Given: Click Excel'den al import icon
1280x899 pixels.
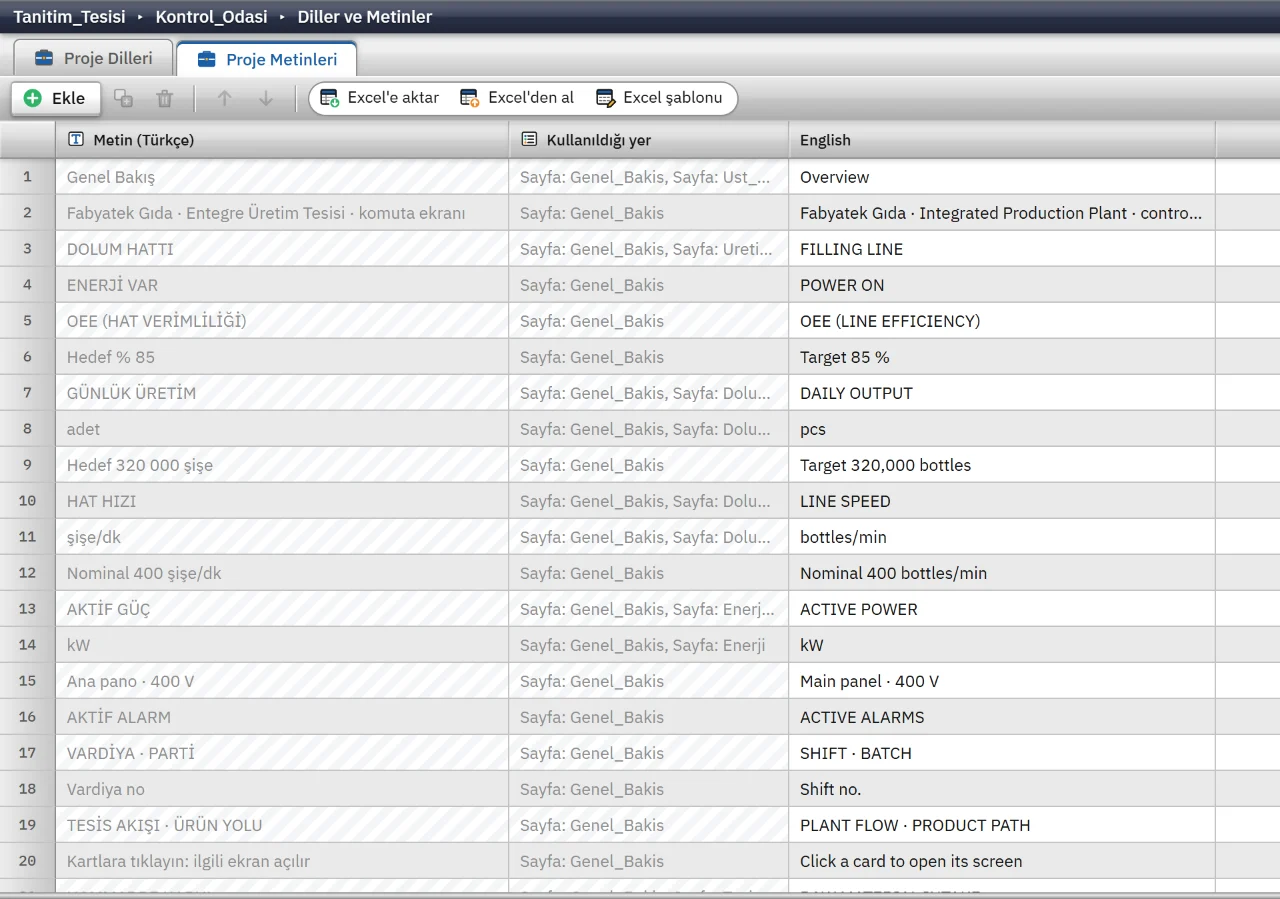Looking at the screenshot, I should point(470,98).
